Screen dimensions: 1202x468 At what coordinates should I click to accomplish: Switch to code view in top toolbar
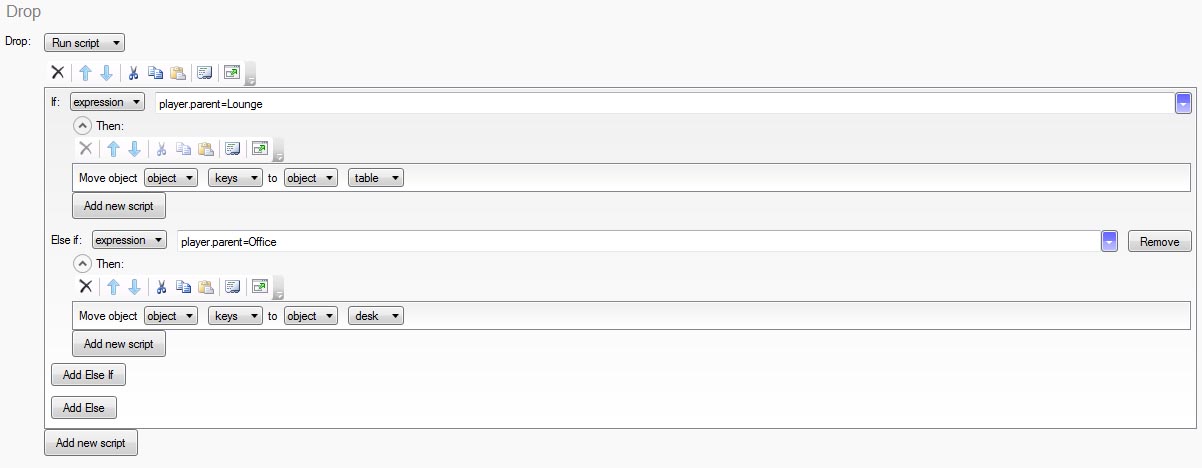tap(204, 73)
